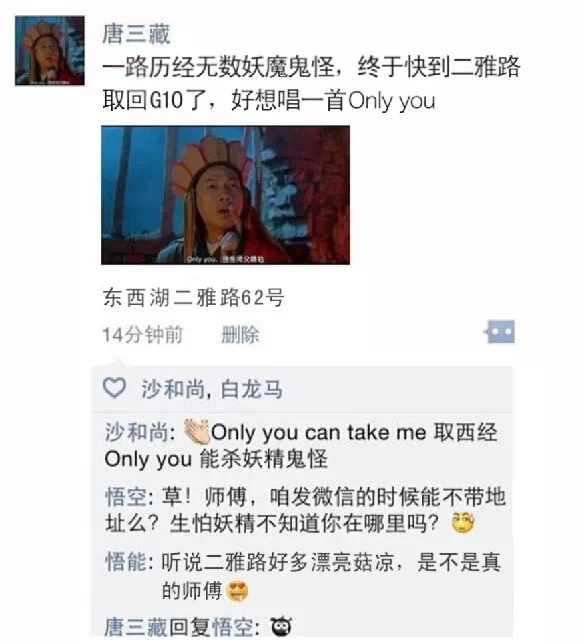View the posted Only you photo
Viewport: 578px width, 644px height.
(226, 195)
